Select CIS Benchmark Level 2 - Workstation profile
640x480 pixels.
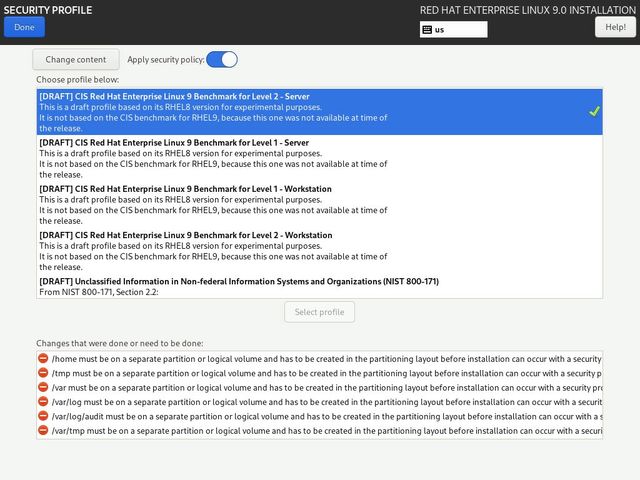pos(319,251)
